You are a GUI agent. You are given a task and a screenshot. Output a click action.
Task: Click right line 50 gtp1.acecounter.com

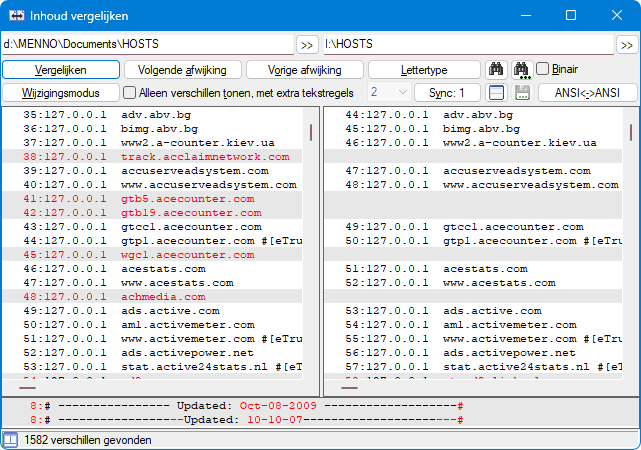(x=473, y=241)
